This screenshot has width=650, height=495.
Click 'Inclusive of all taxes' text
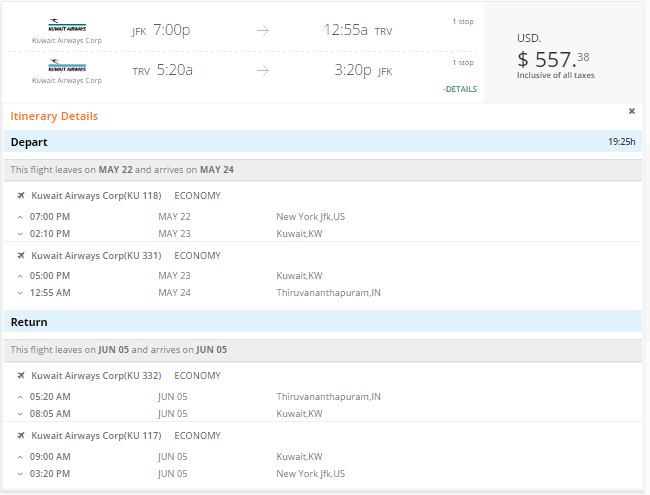[x=555, y=75]
